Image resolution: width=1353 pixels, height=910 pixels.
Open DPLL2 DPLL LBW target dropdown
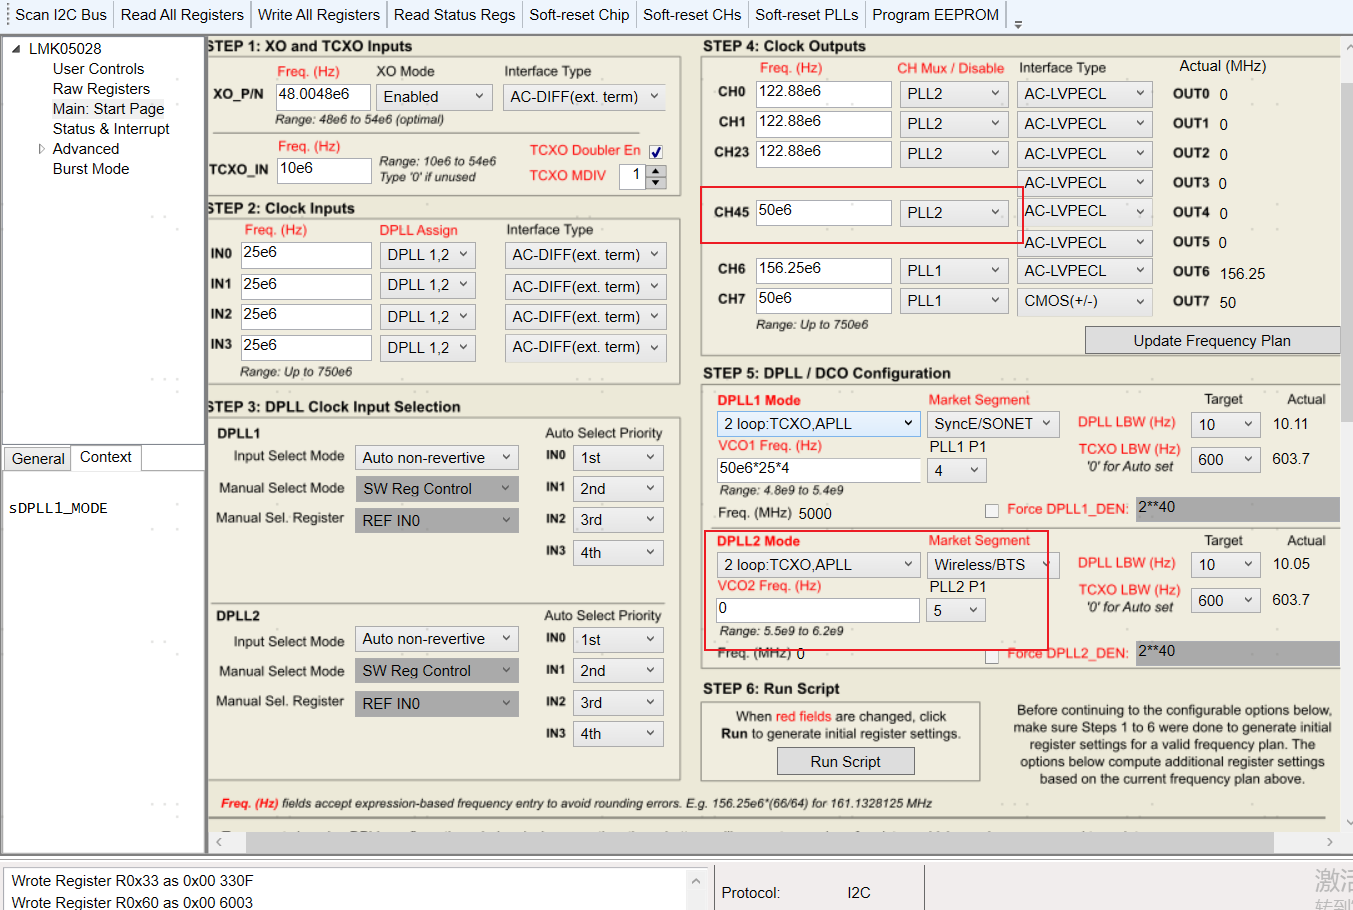pos(1225,565)
